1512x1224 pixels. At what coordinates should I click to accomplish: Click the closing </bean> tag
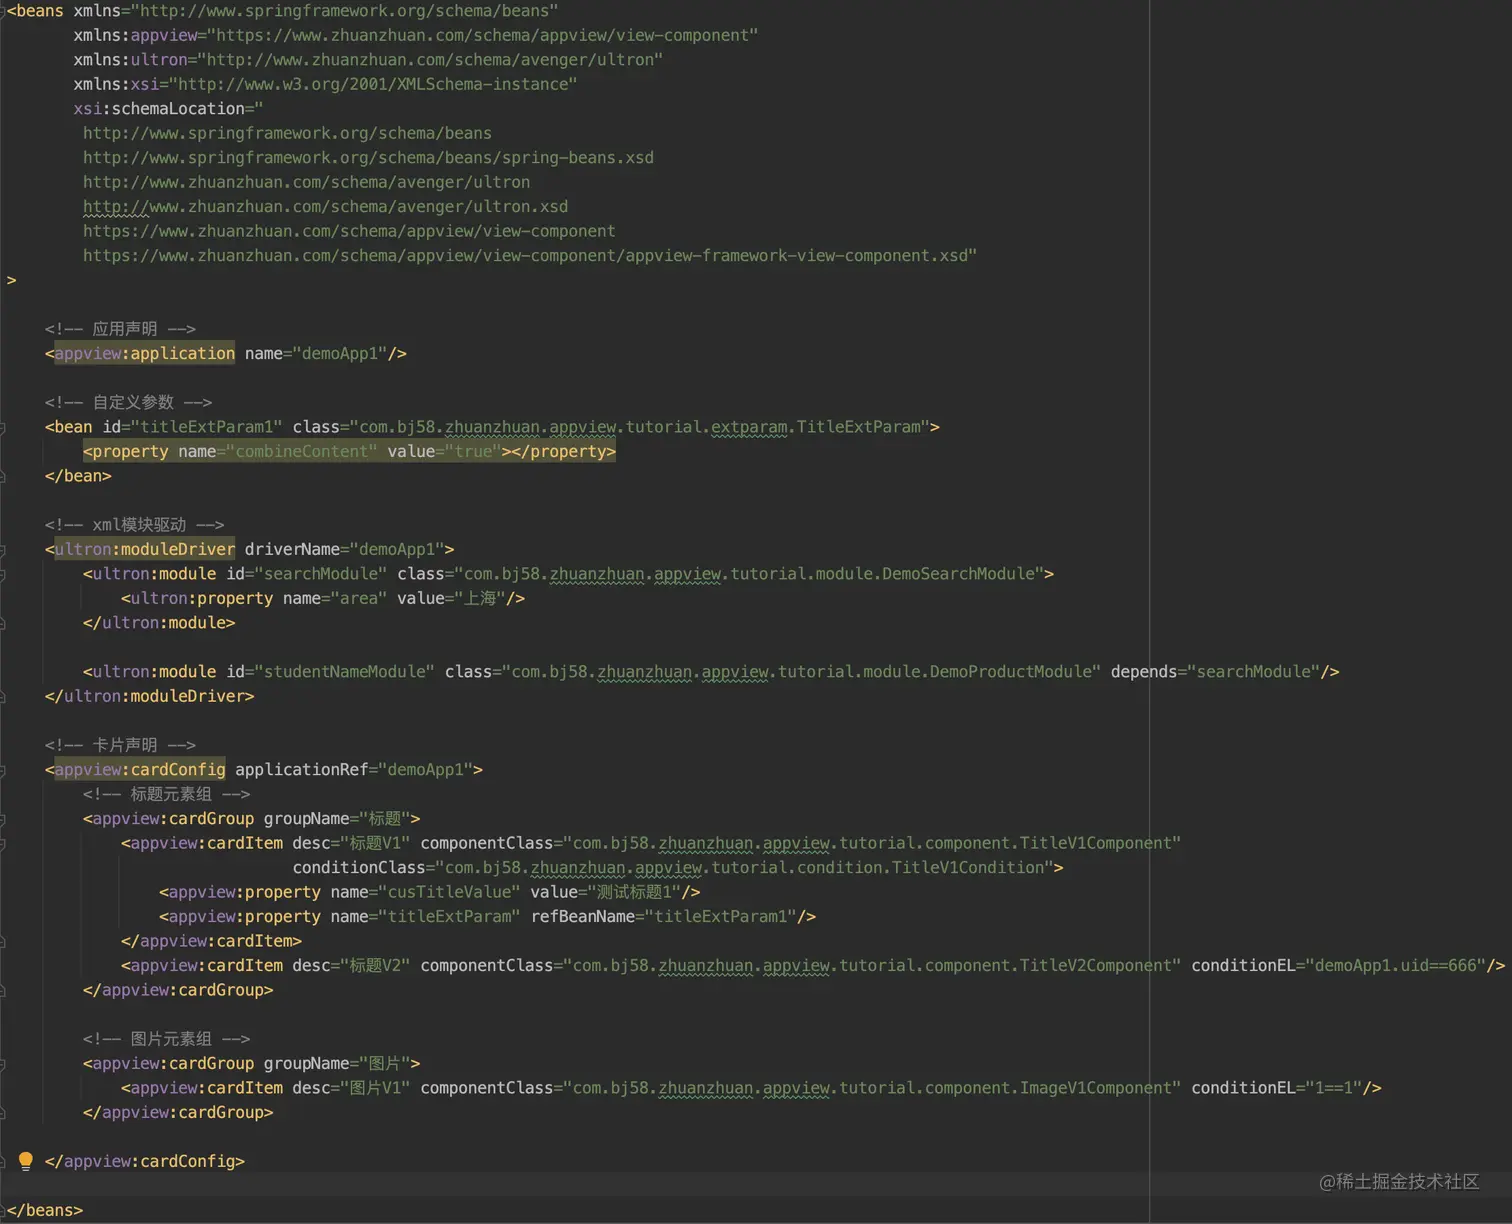coord(78,476)
